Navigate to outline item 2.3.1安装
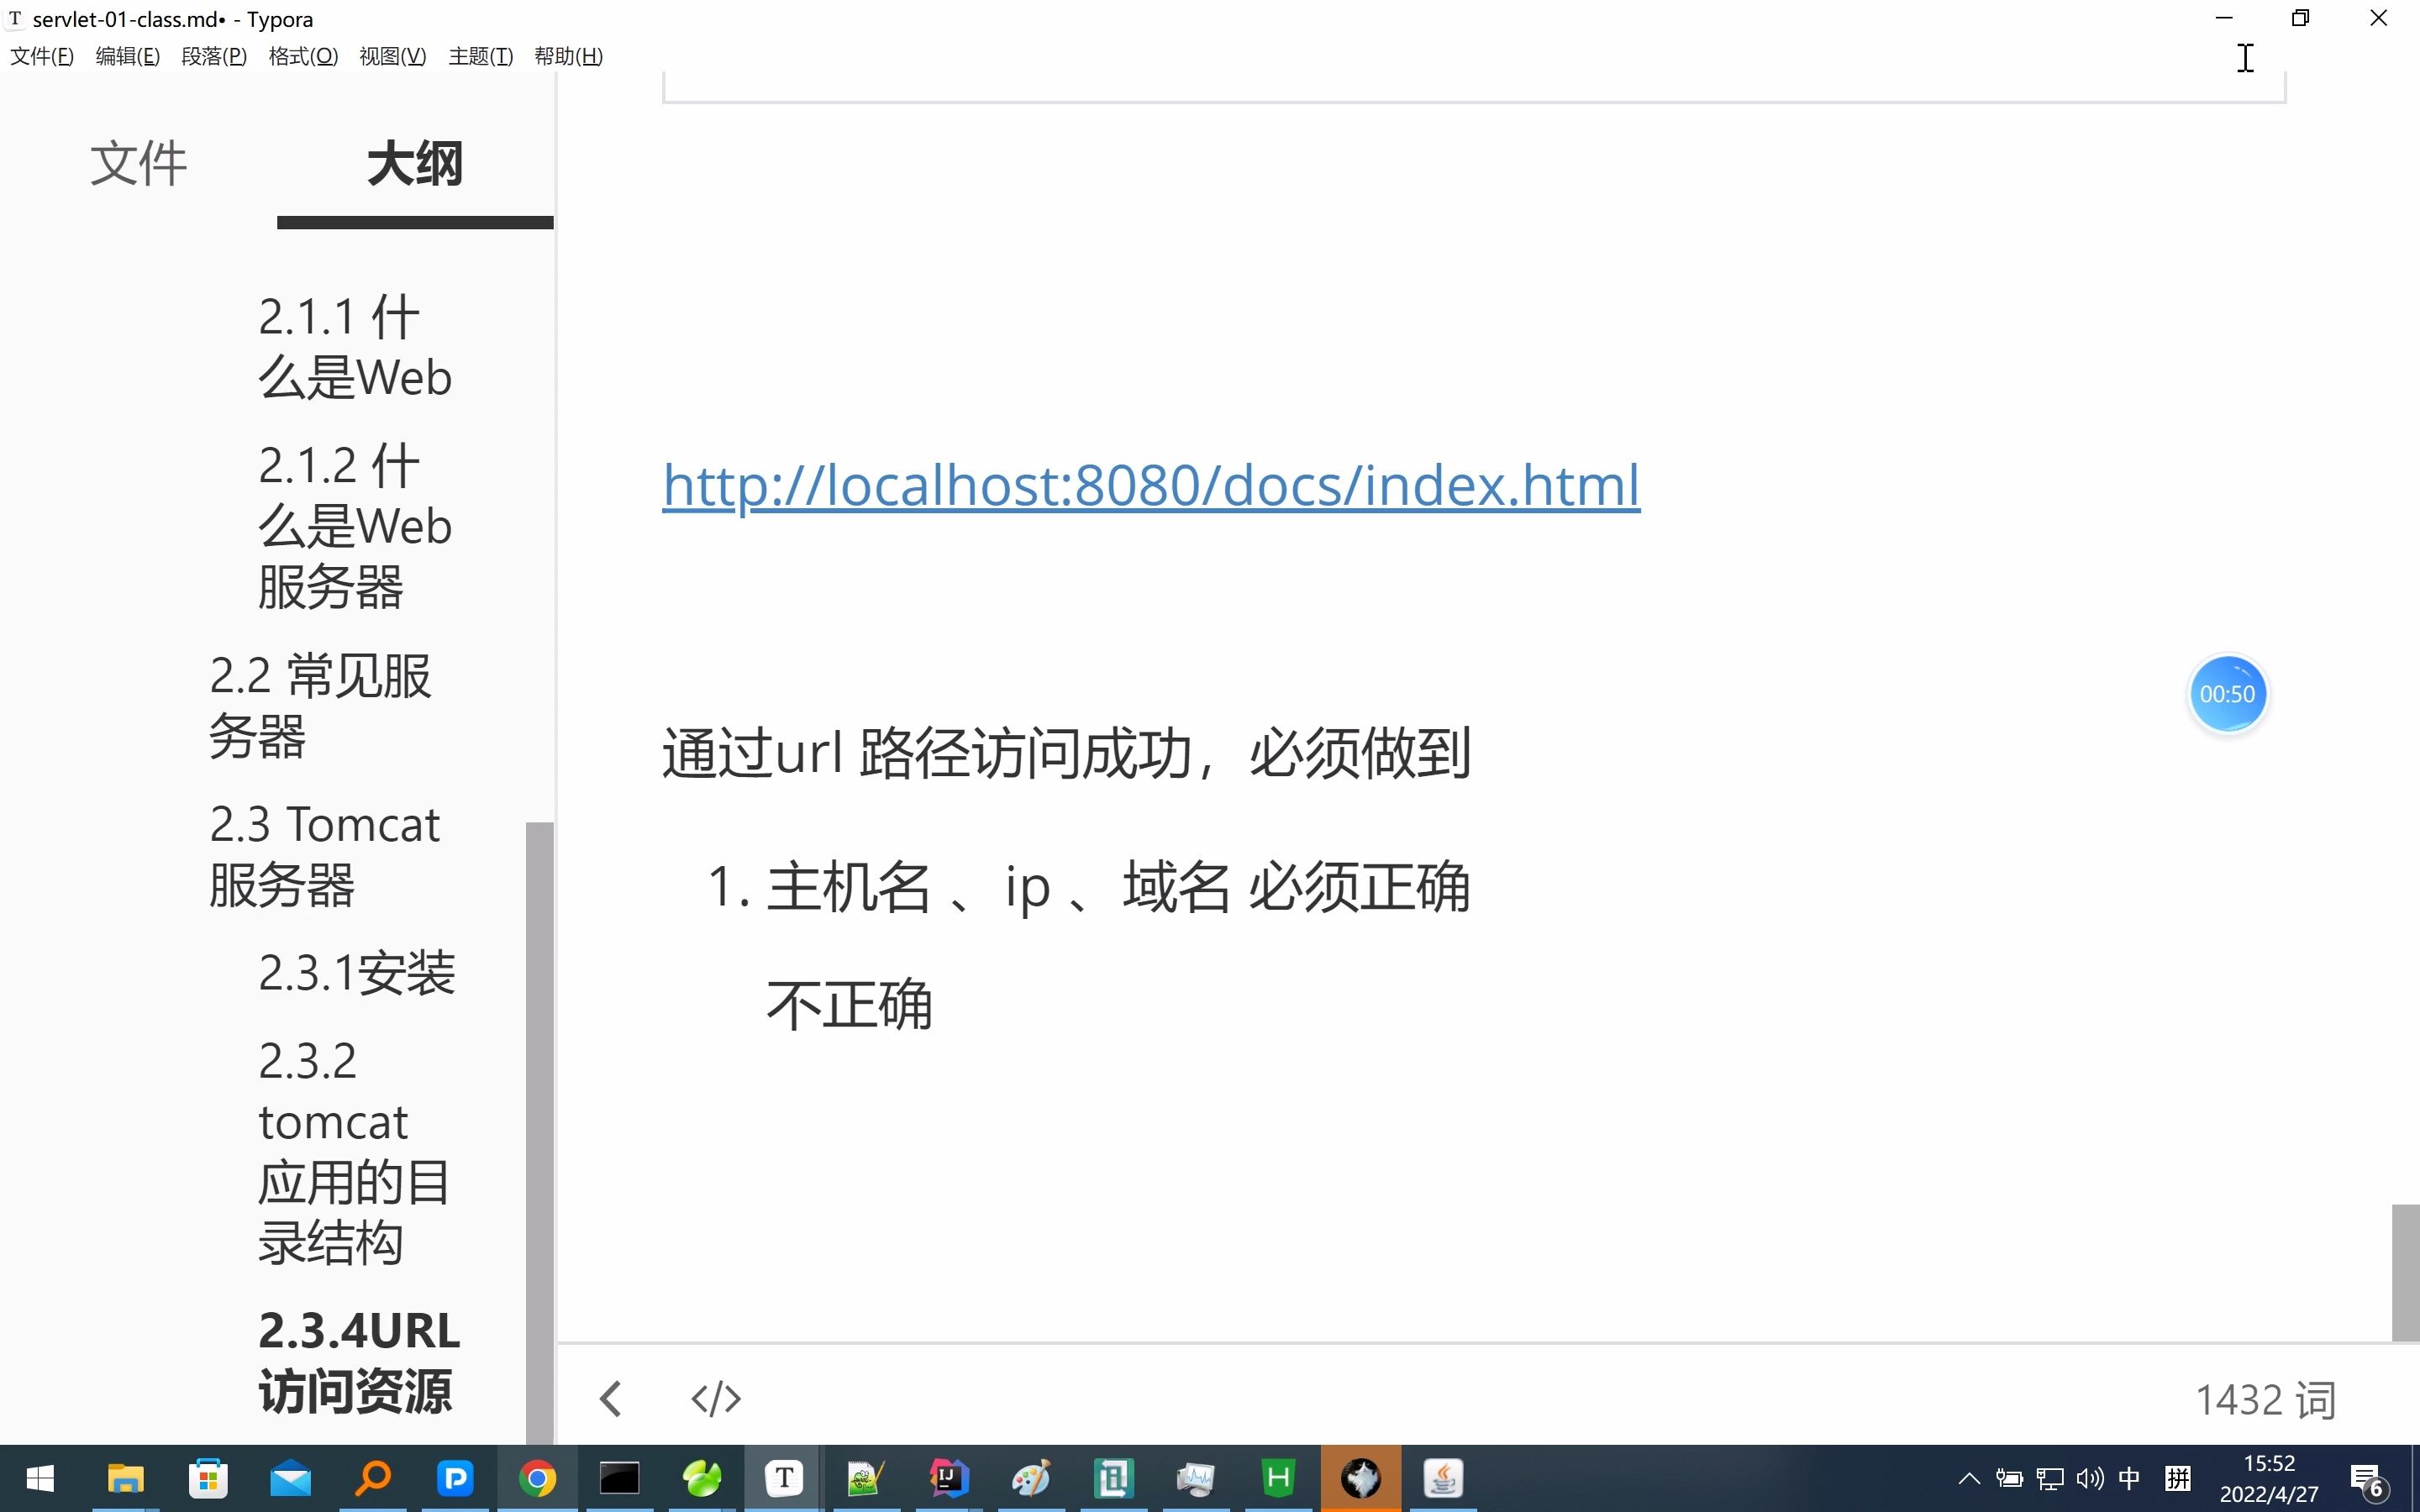This screenshot has width=2420, height=1512. click(357, 973)
